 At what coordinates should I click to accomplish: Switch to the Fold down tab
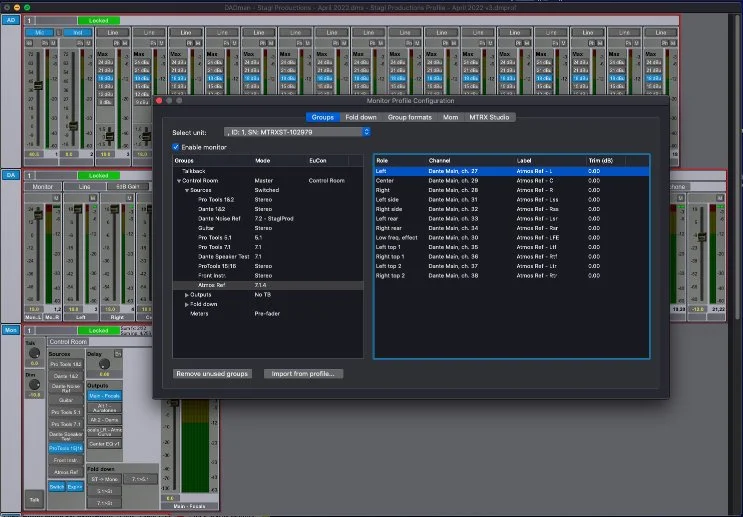(360, 117)
